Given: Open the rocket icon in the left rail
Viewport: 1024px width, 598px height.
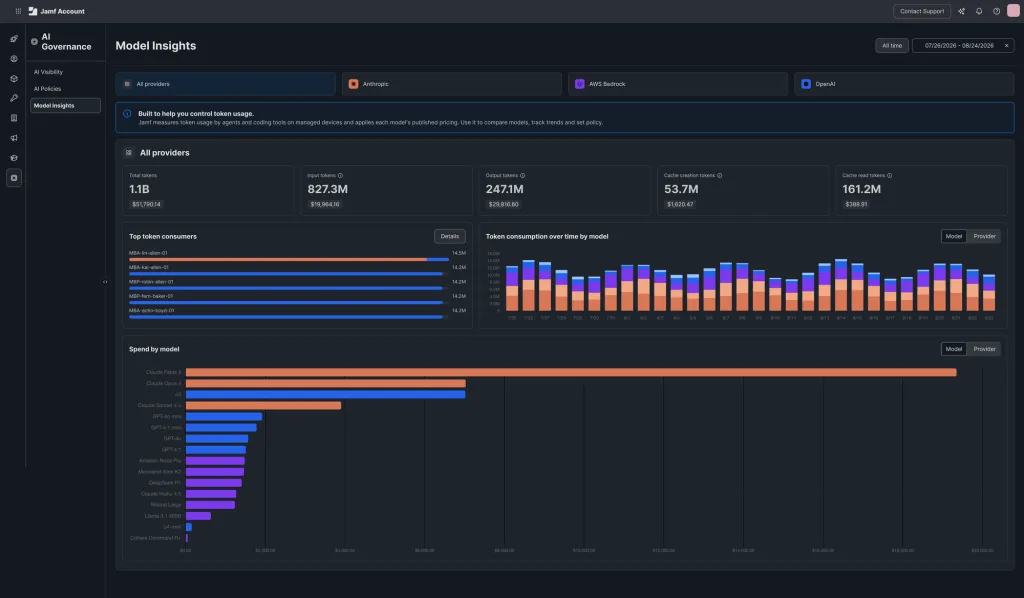Looking at the screenshot, I should [14, 39].
